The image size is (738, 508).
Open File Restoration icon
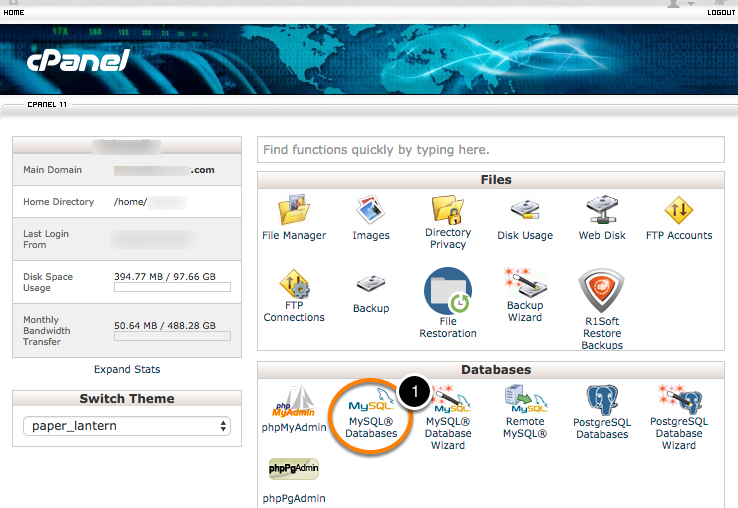pos(448,291)
